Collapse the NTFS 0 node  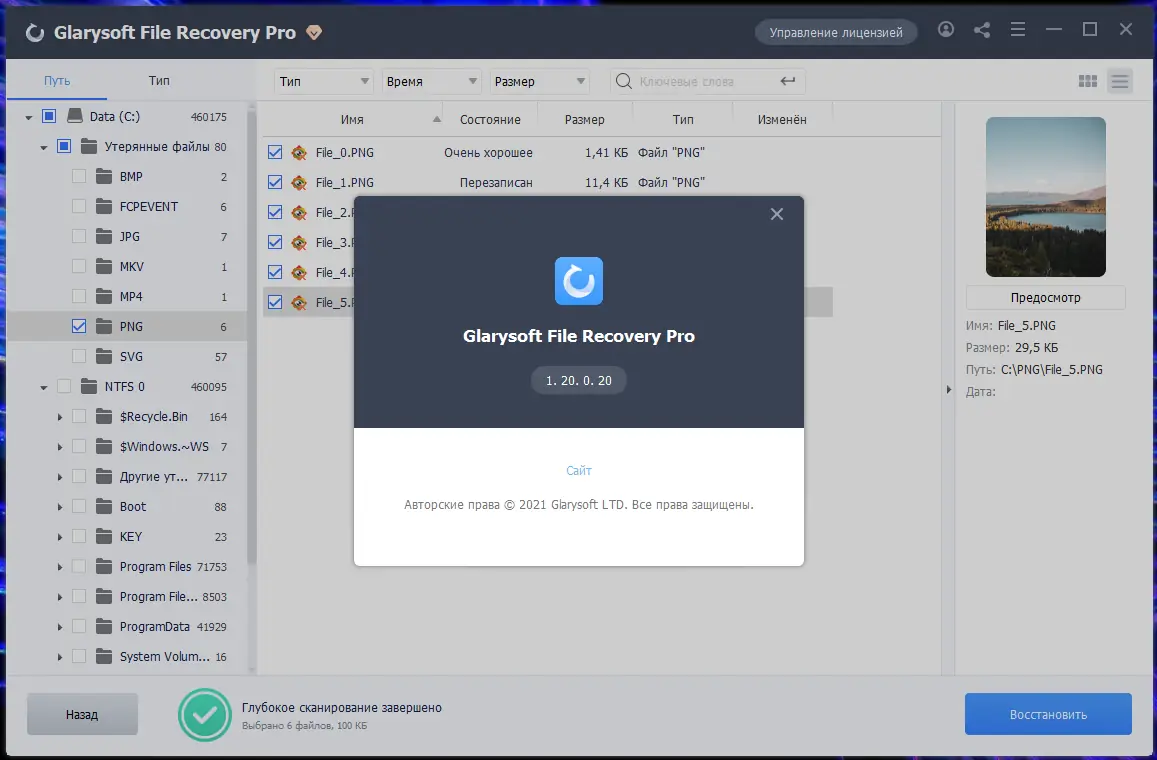[x=44, y=387]
